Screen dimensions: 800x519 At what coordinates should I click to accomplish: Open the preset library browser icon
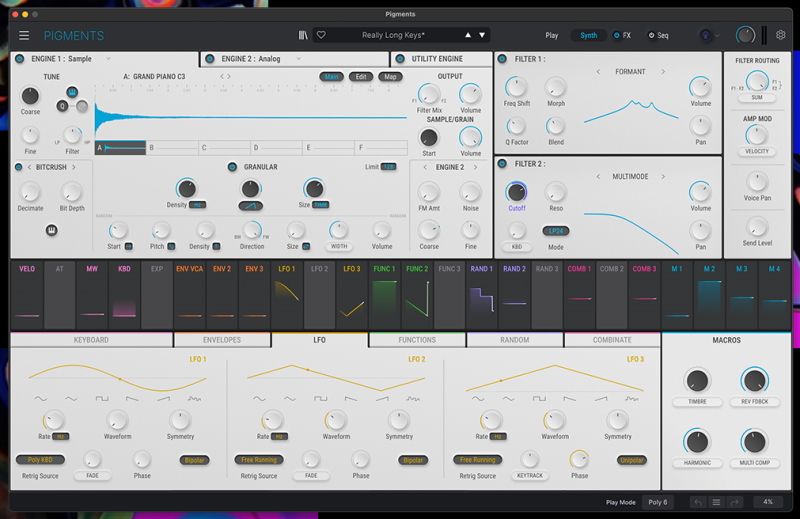[x=303, y=35]
